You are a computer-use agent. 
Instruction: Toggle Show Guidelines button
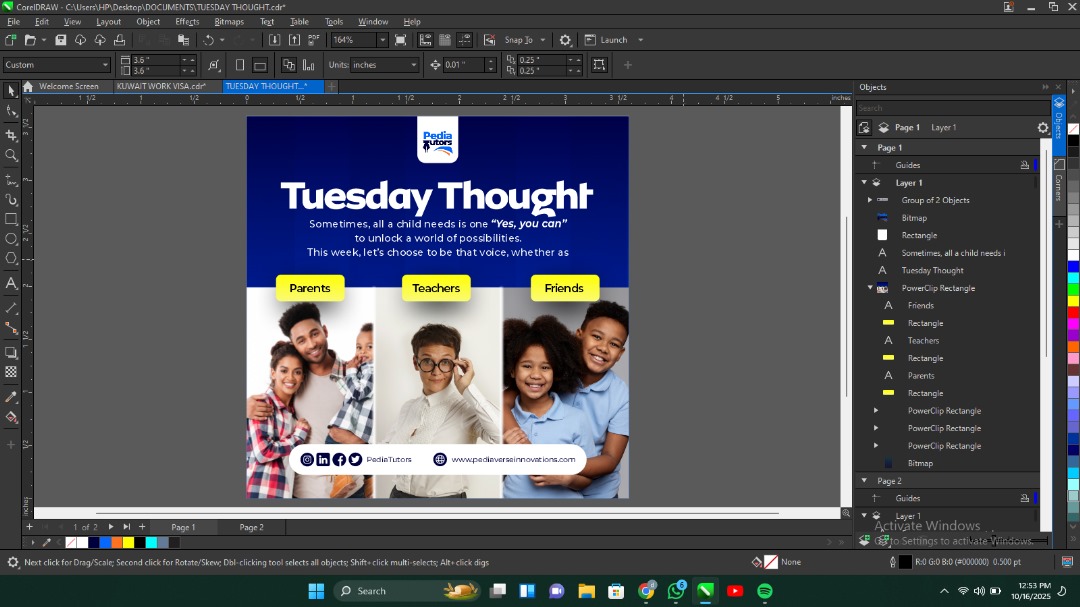465,40
